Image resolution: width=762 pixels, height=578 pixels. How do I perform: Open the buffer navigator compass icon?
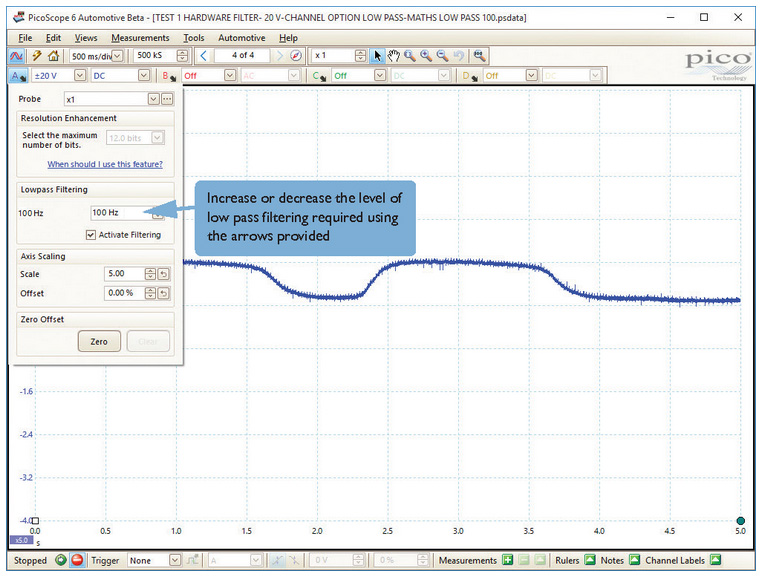(x=296, y=55)
